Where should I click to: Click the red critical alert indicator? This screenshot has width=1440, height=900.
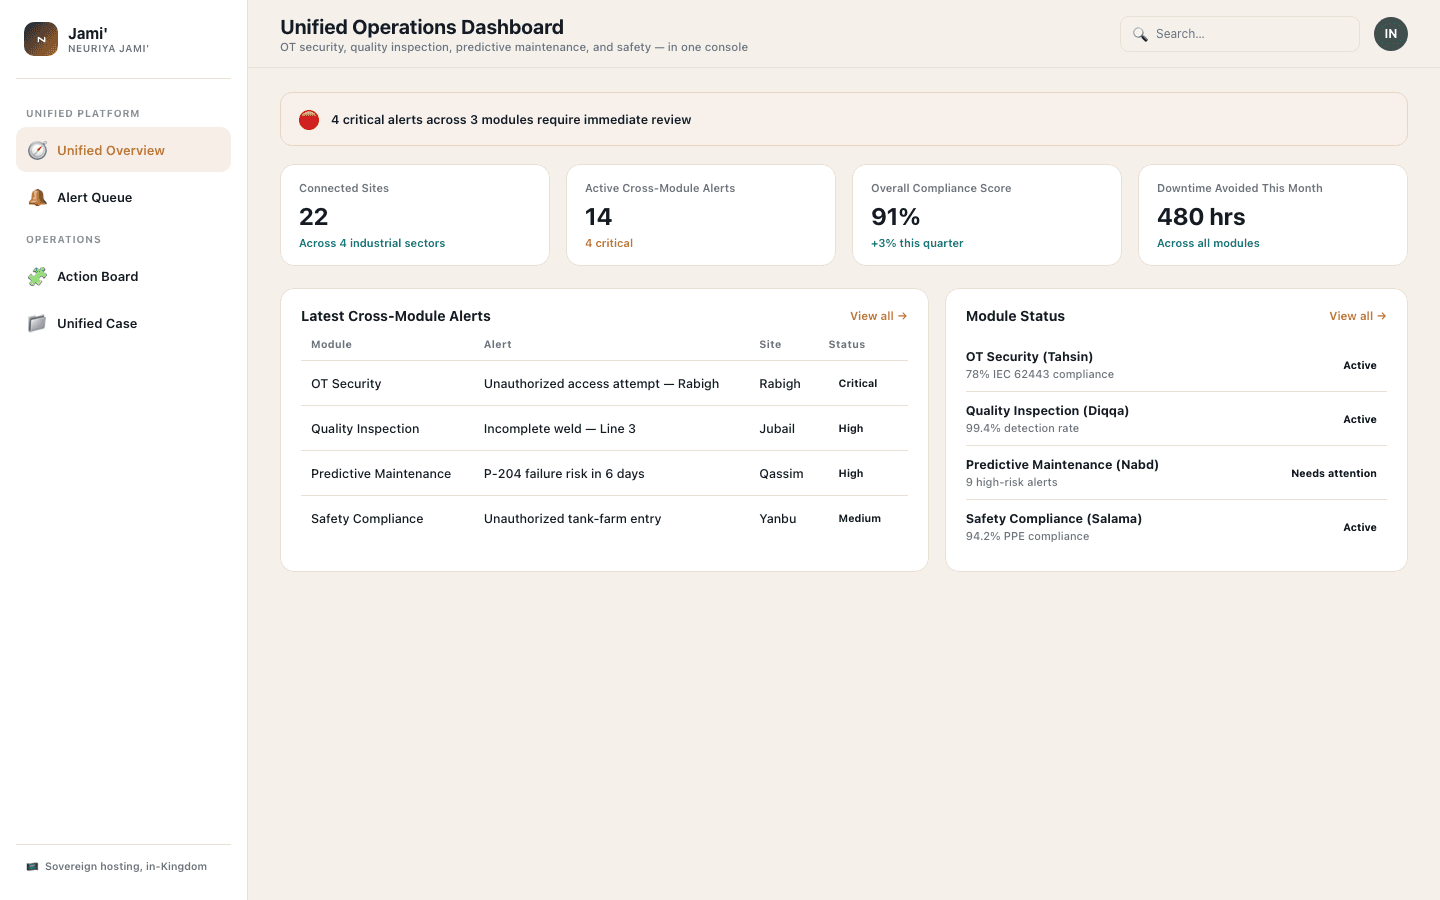pyautogui.click(x=309, y=119)
